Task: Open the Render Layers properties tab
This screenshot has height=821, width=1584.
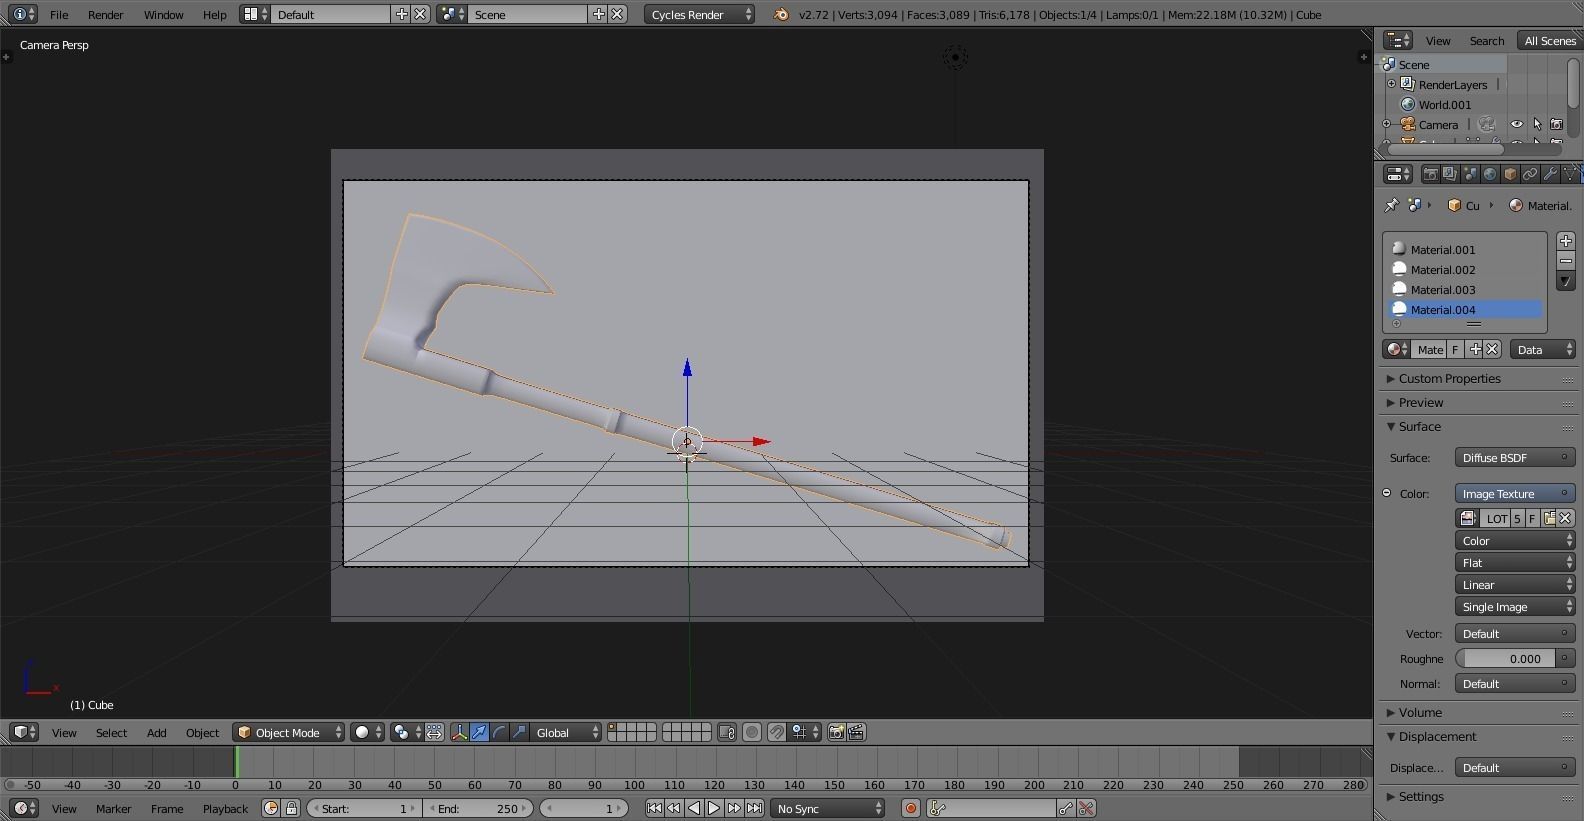Action: coord(1450,174)
